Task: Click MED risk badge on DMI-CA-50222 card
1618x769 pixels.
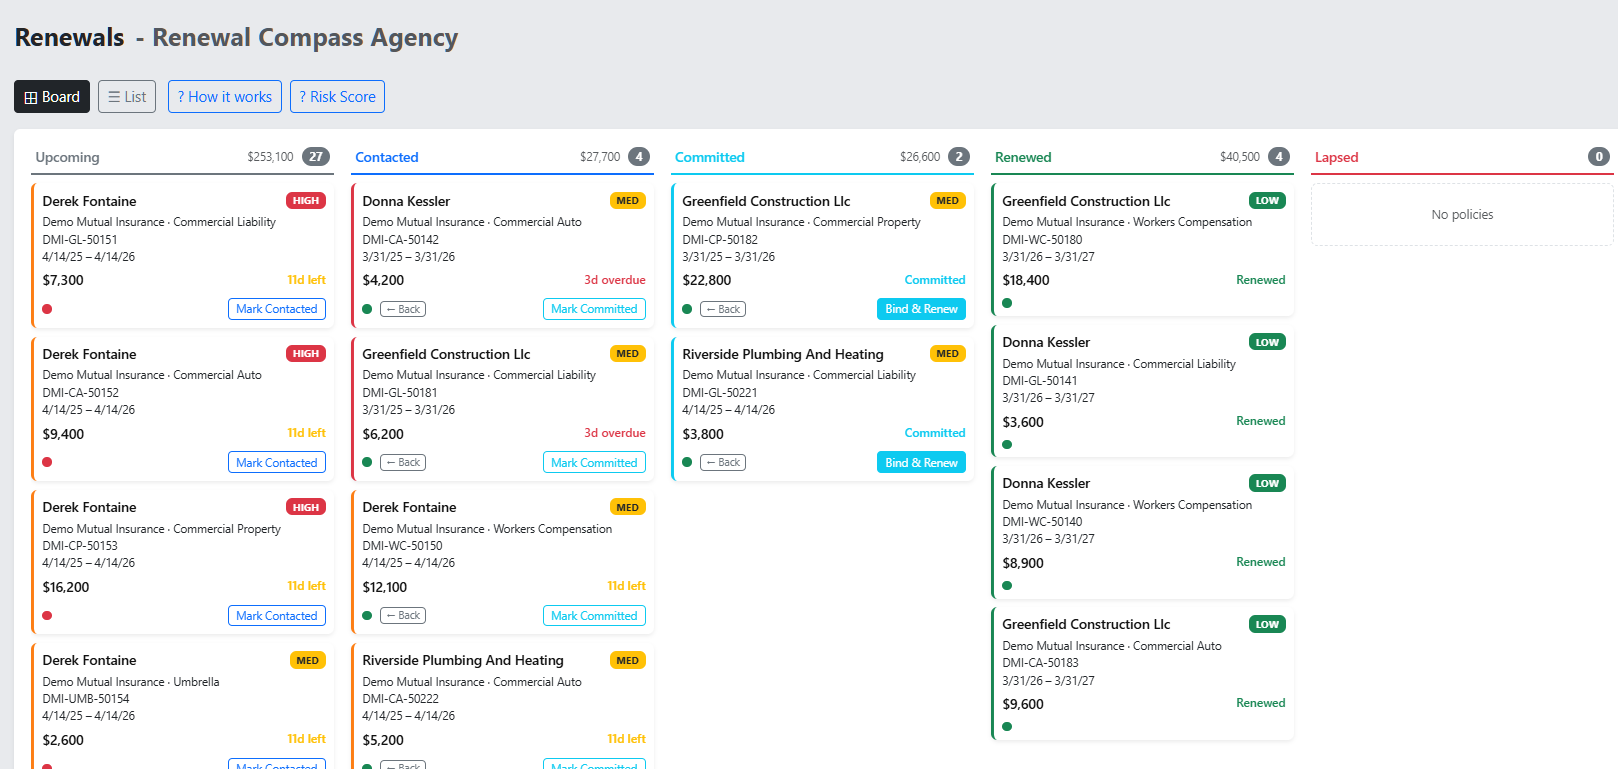Action: [x=628, y=660]
